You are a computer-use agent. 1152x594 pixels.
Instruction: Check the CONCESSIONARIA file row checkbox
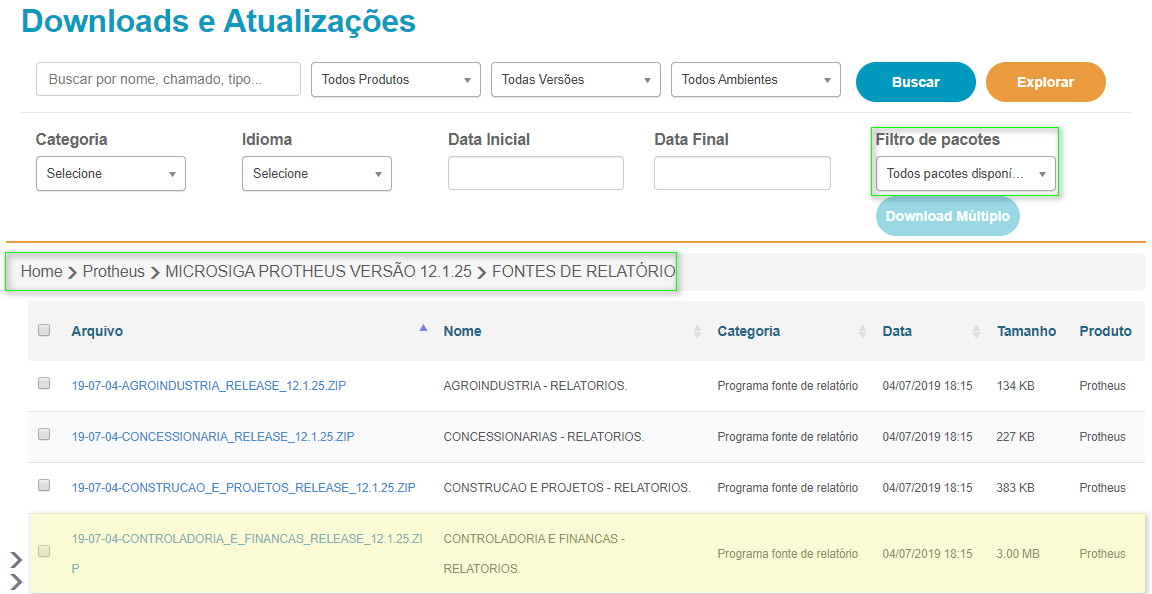click(x=44, y=434)
